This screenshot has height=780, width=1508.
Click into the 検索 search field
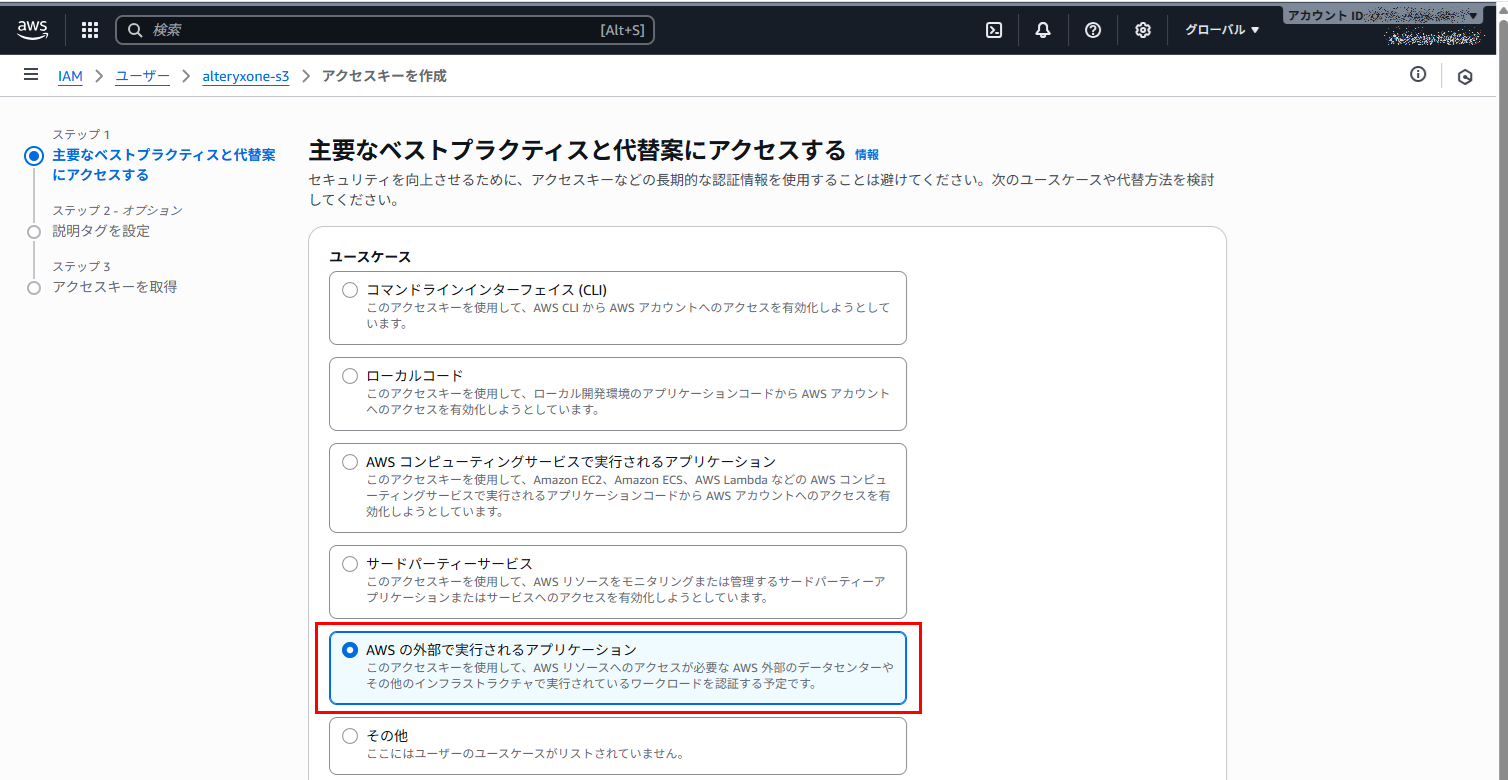click(x=370, y=30)
